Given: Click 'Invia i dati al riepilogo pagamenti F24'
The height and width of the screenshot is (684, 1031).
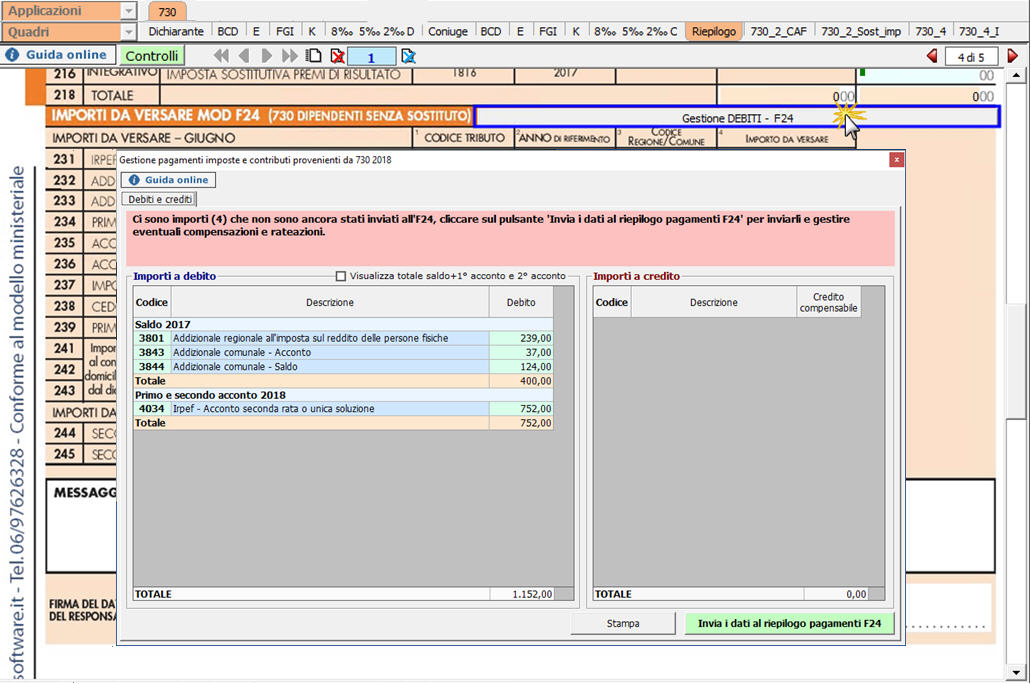Looking at the screenshot, I should [789, 623].
